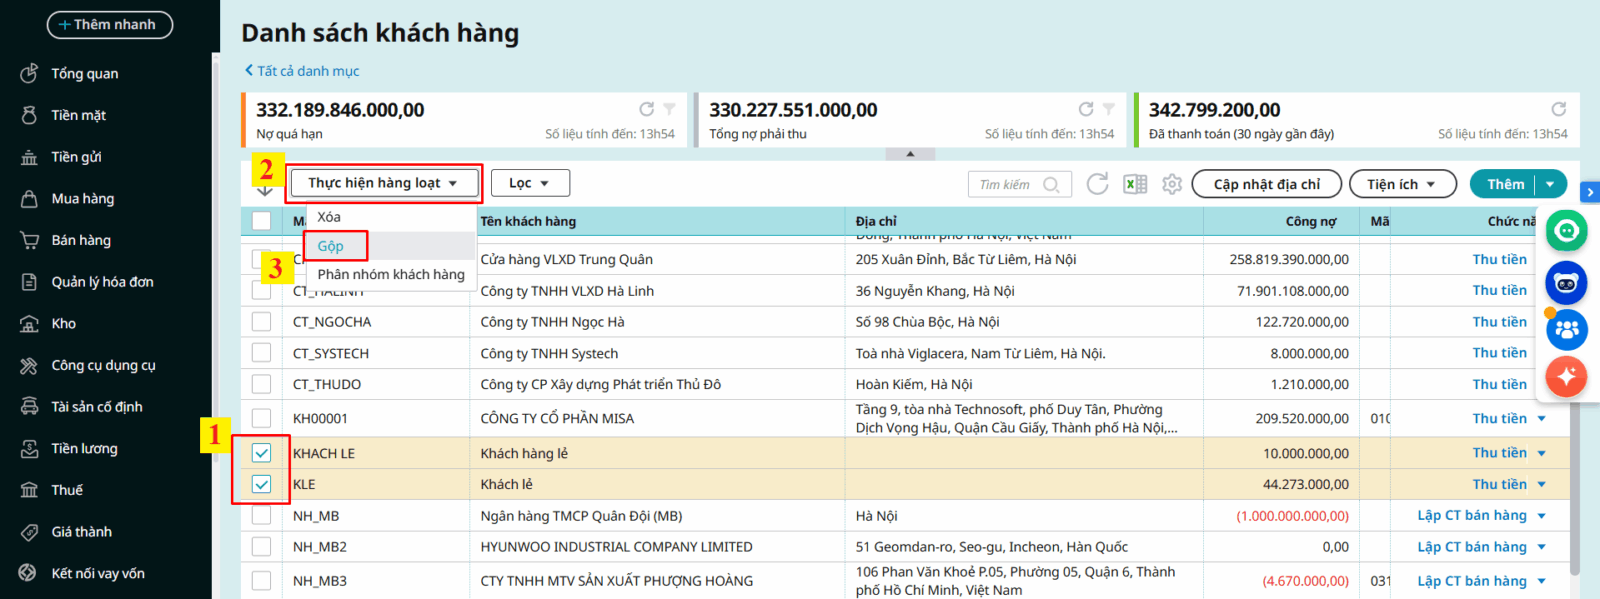Screen dimensions: 1600x599
Task: Filter the Tổng nợ phải thu card
Action: pos(1109,109)
